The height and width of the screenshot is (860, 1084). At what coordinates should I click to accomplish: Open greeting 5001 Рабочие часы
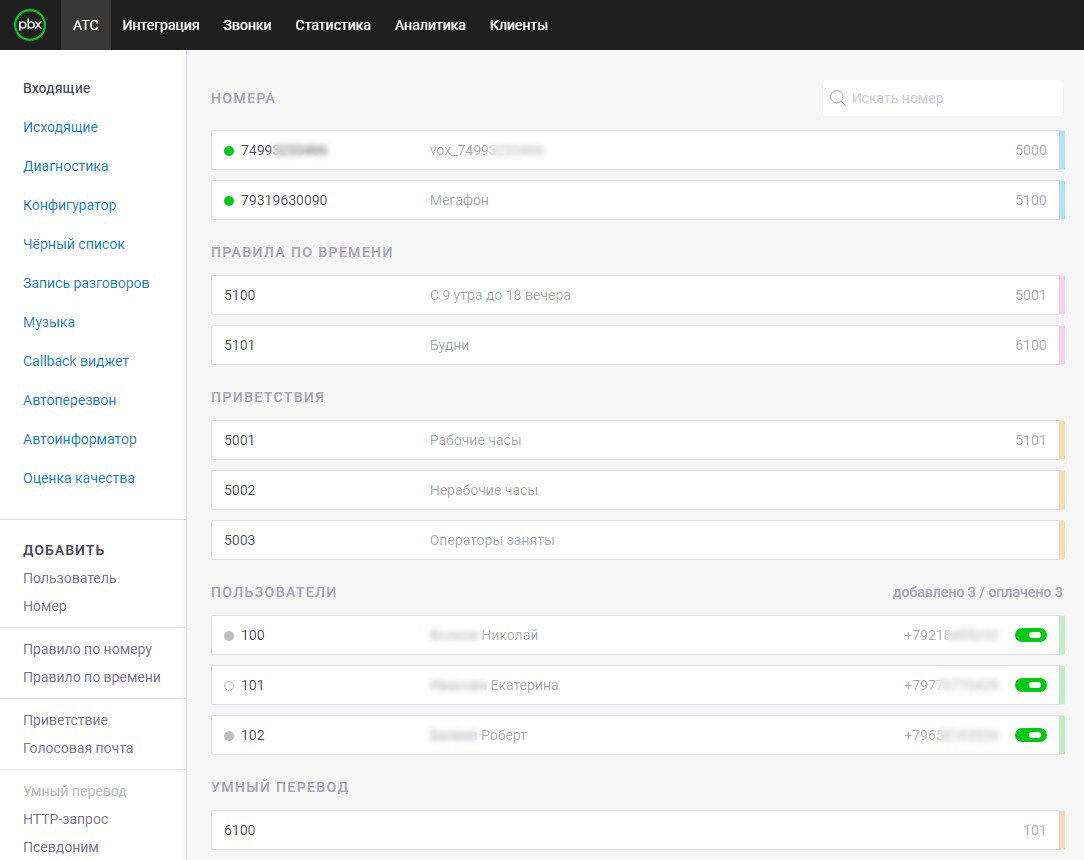(x=637, y=440)
